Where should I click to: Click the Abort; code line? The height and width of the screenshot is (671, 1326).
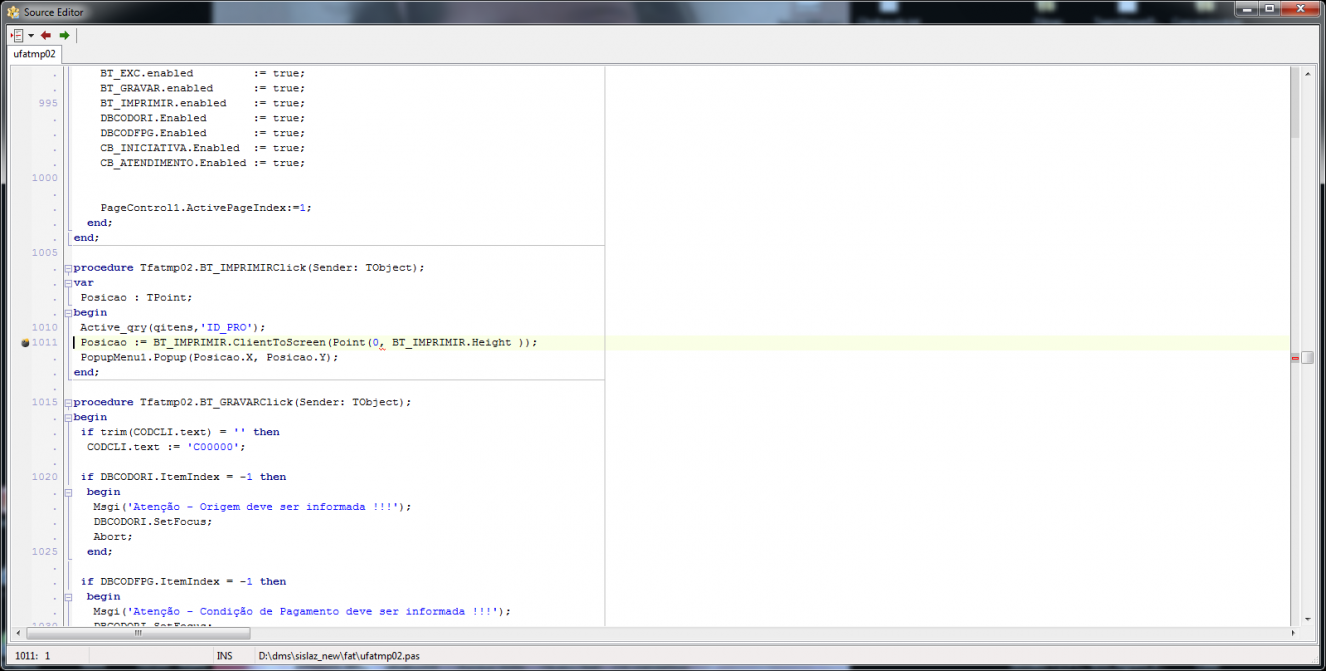pyautogui.click(x=113, y=536)
